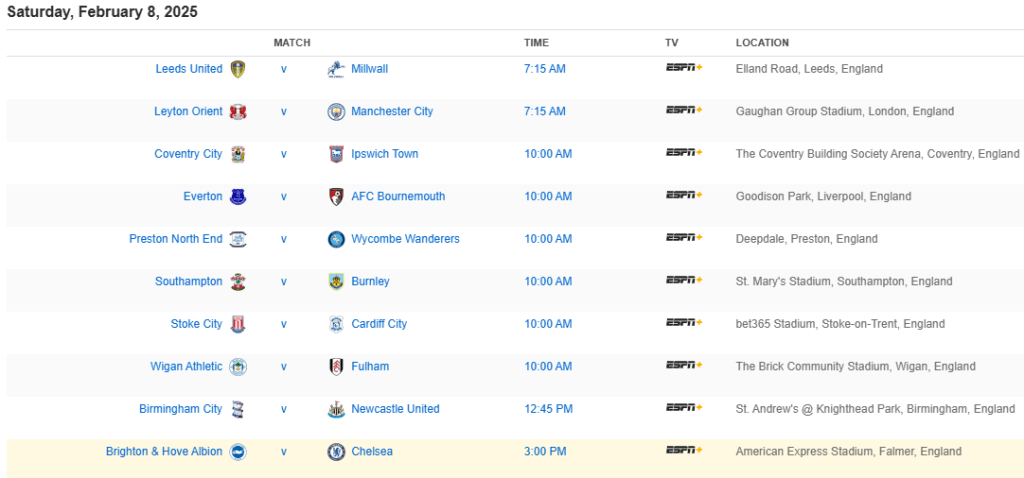Click the Saturday, February 8, 2025 heading
This screenshot has height=478, width=1024.
pyautogui.click(x=102, y=12)
